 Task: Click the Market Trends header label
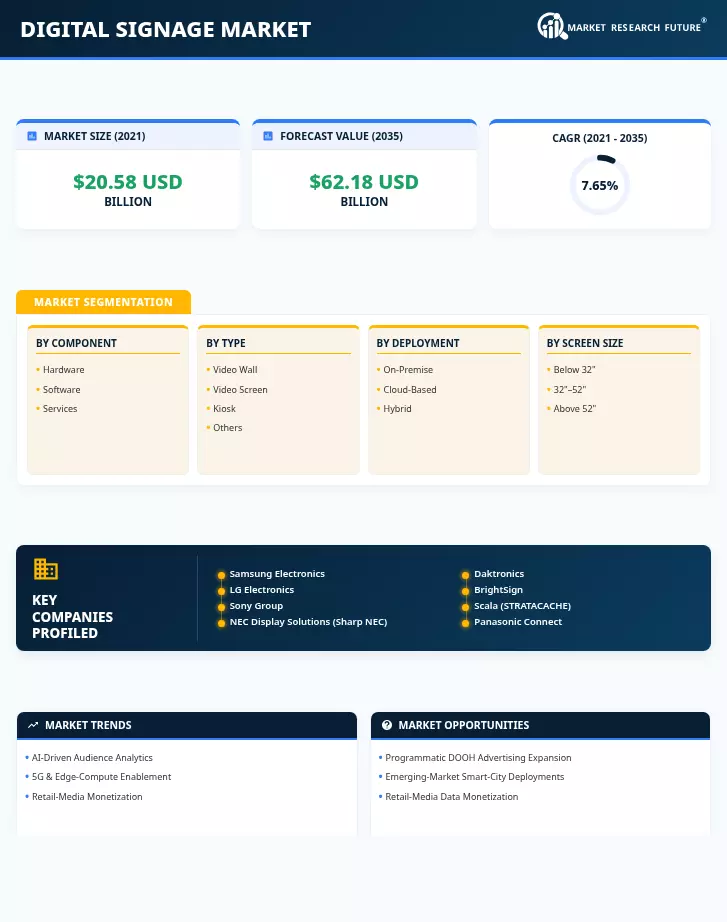(x=88, y=726)
